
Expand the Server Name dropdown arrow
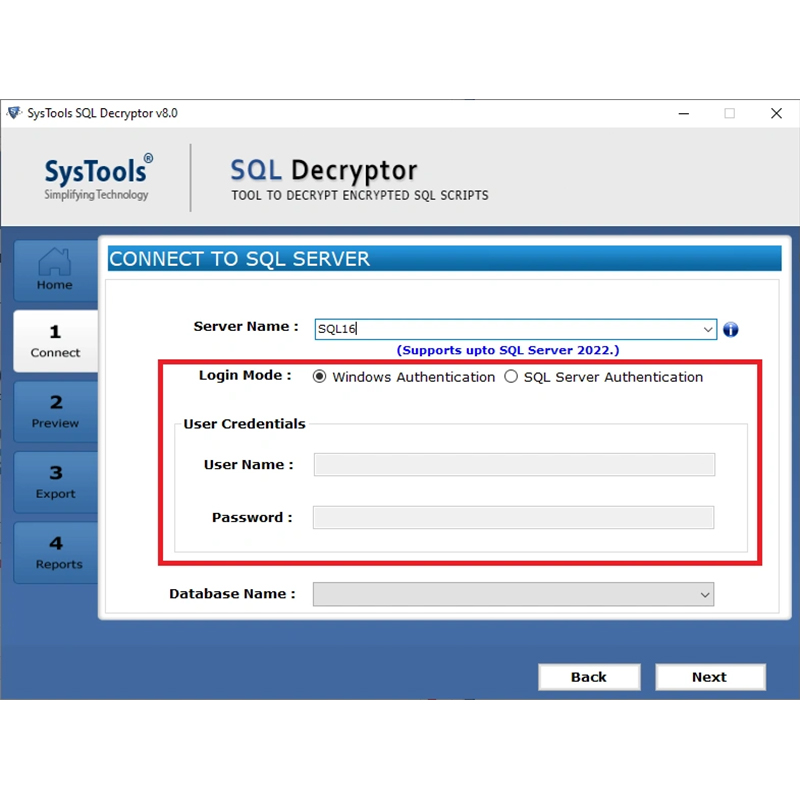pos(708,329)
